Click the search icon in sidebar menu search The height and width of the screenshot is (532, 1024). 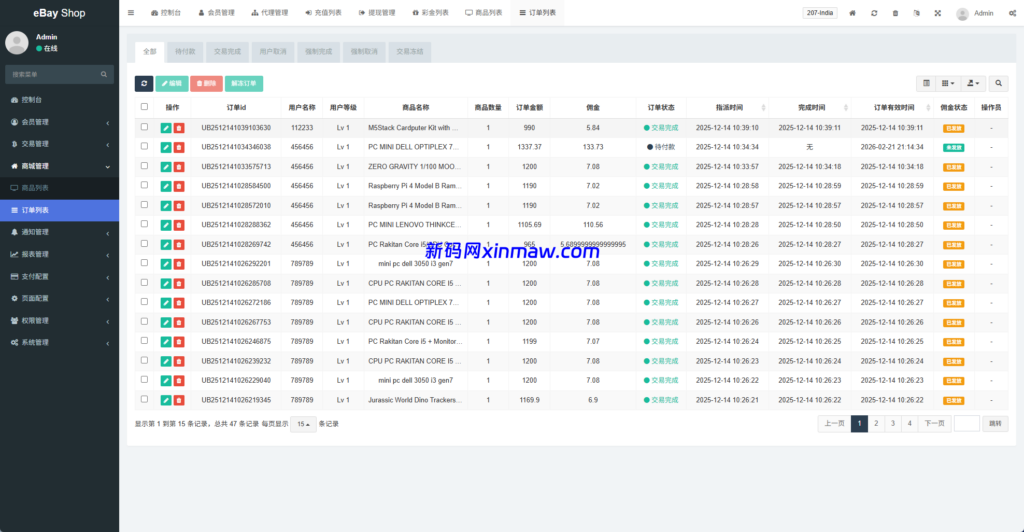104,74
